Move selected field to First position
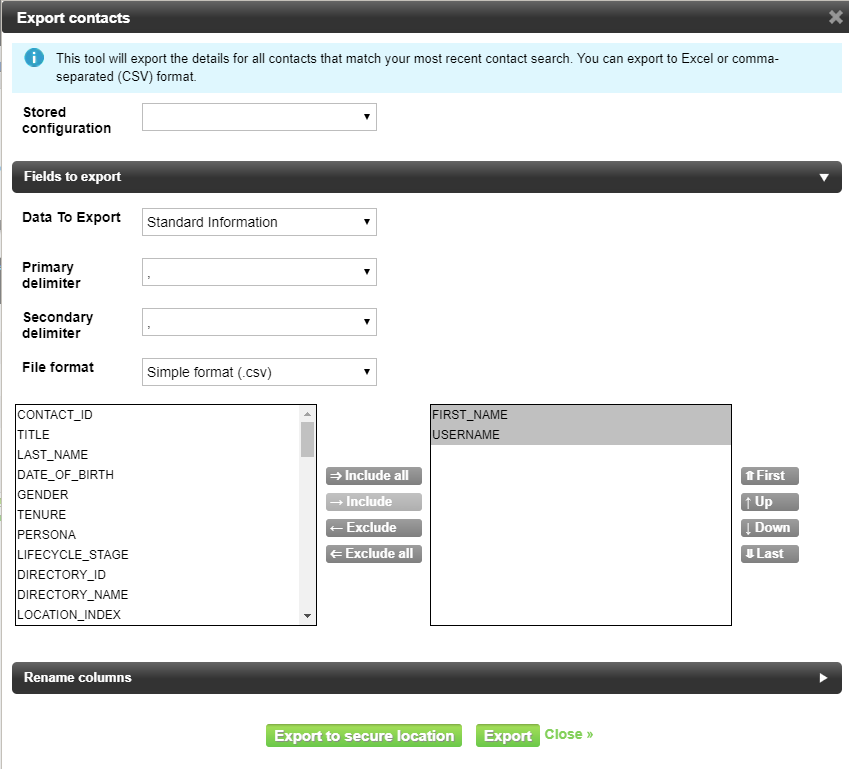Screen dimensions: 849x769 point(769,476)
